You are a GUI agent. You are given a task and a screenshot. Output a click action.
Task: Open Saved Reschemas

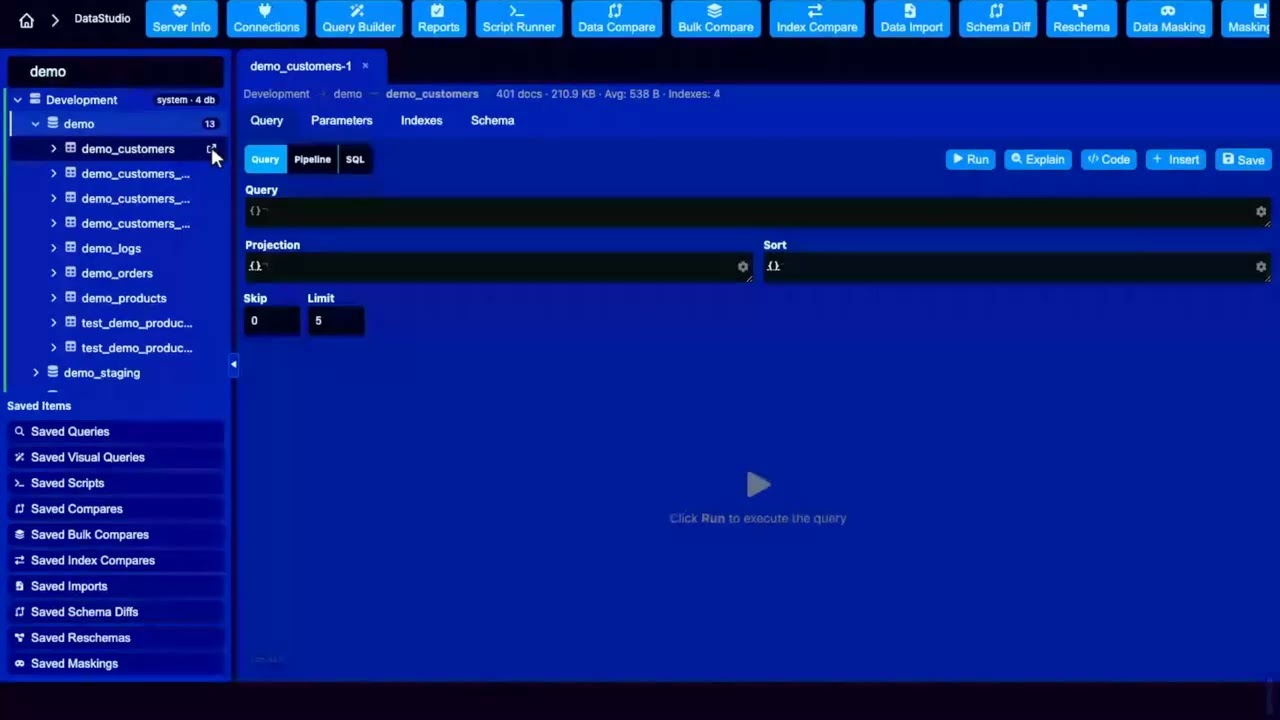tap(116, 638)
